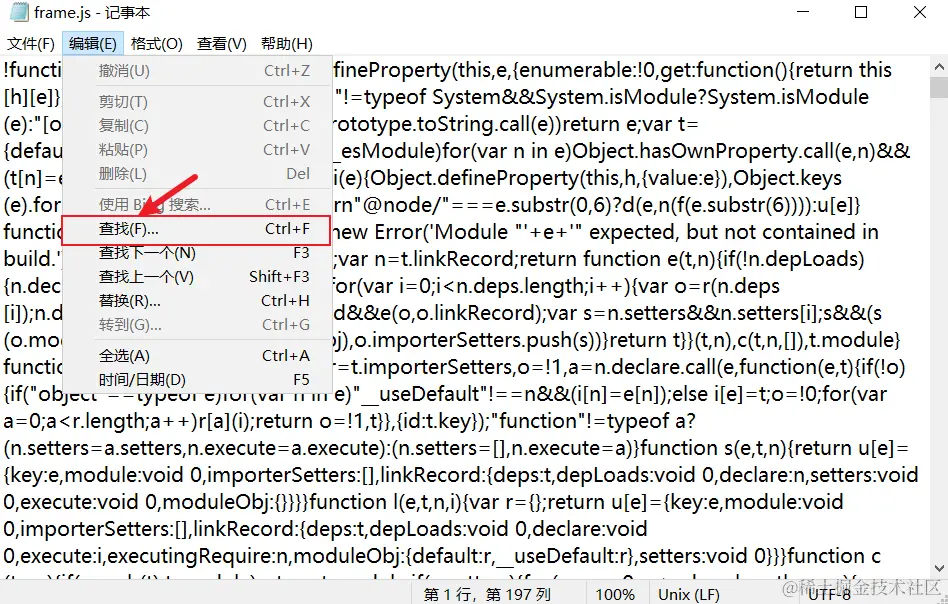Click the 粘贴(P) paste entry
The width and height of the screenshot is (948, 604).
click(196, 150)
